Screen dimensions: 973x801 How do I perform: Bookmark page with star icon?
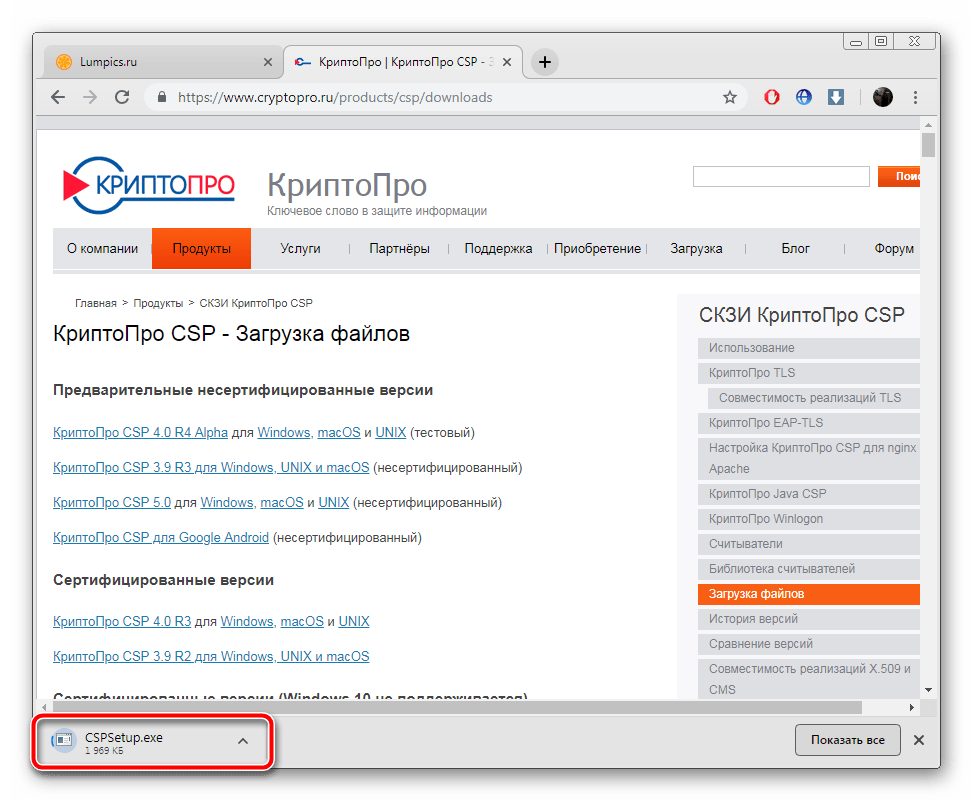tap(730, 97)
